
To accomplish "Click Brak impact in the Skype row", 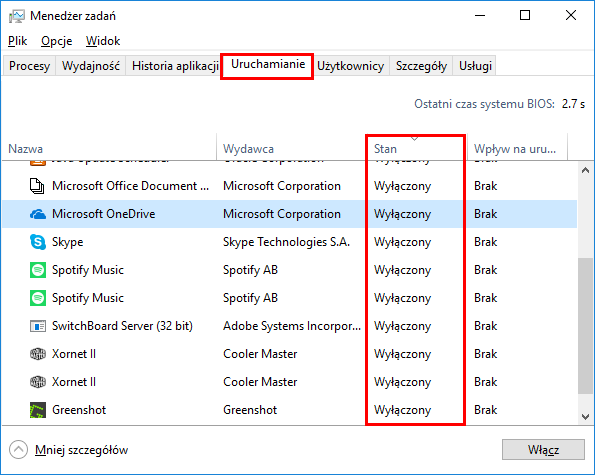I will point(485,242).
